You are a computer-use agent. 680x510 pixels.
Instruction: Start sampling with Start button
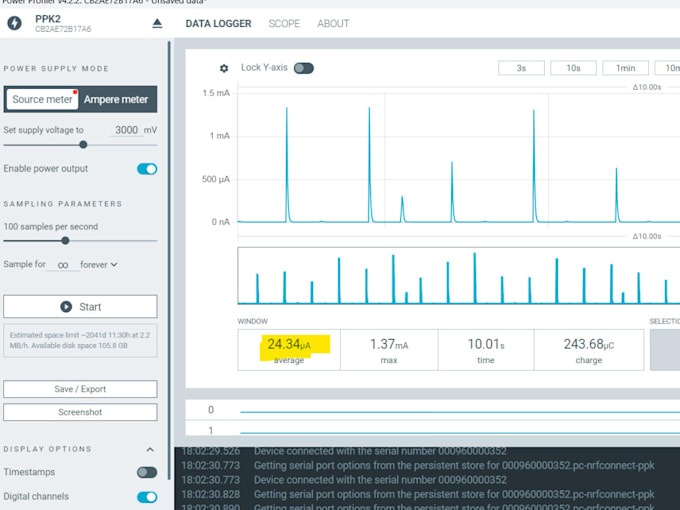(x=80, y=307)
